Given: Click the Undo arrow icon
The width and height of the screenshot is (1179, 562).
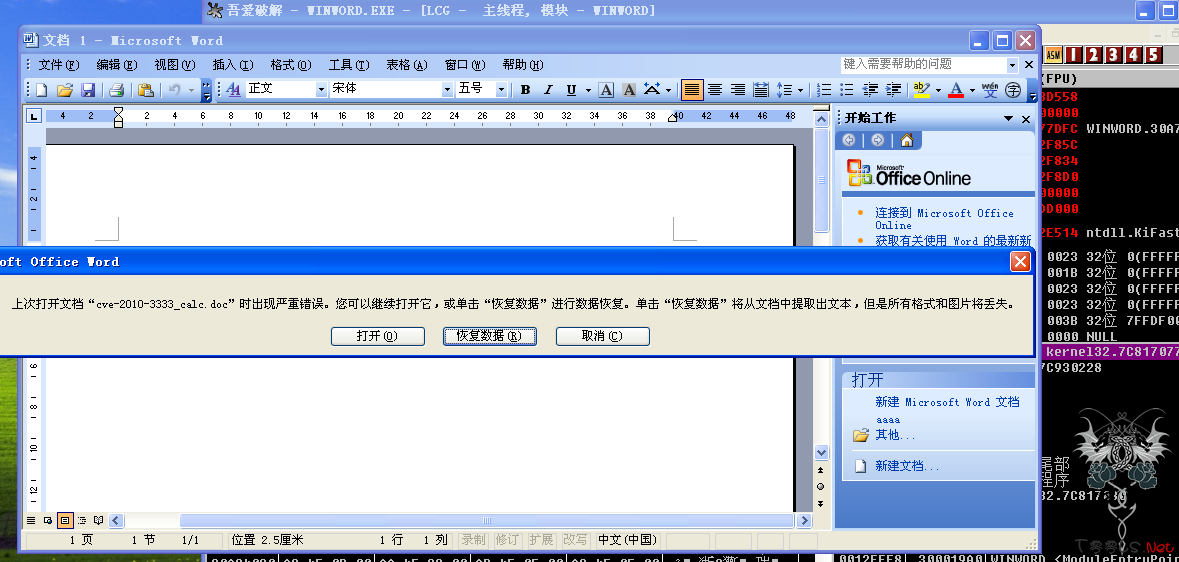Looking at the screenshot, I should click(174, 90).
